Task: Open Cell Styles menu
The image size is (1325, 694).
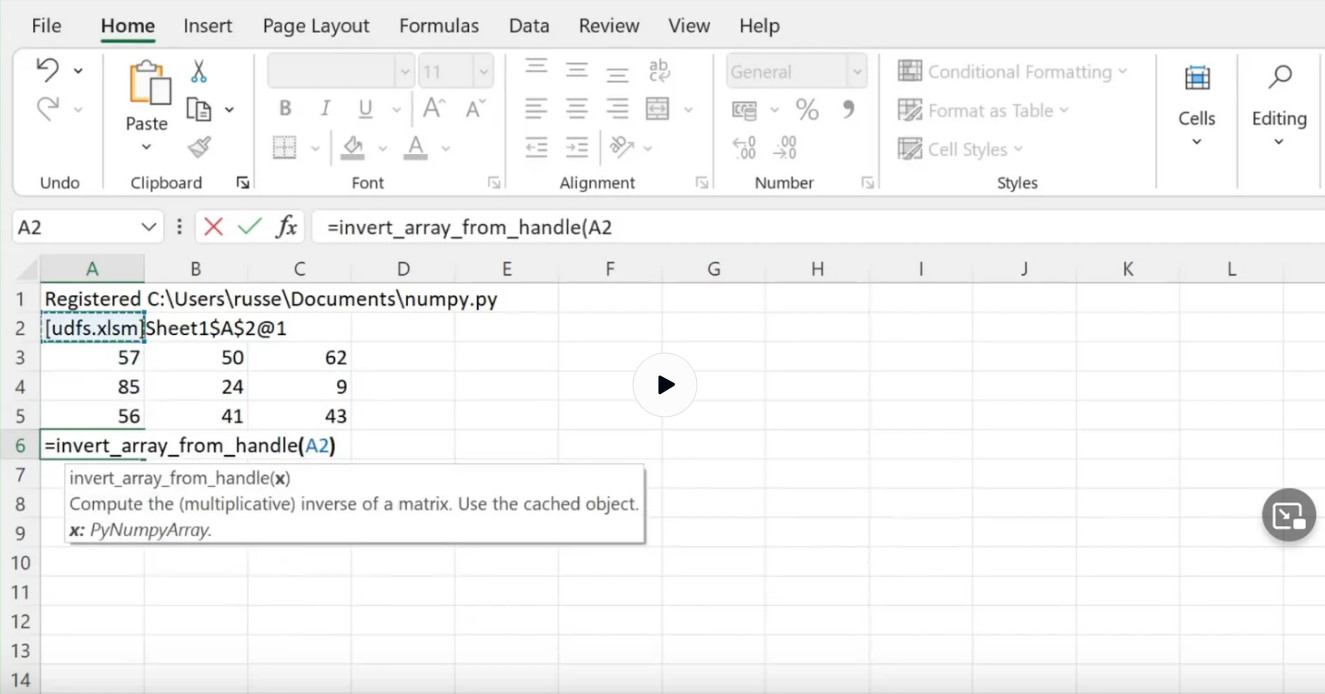Action: (960, 149)
